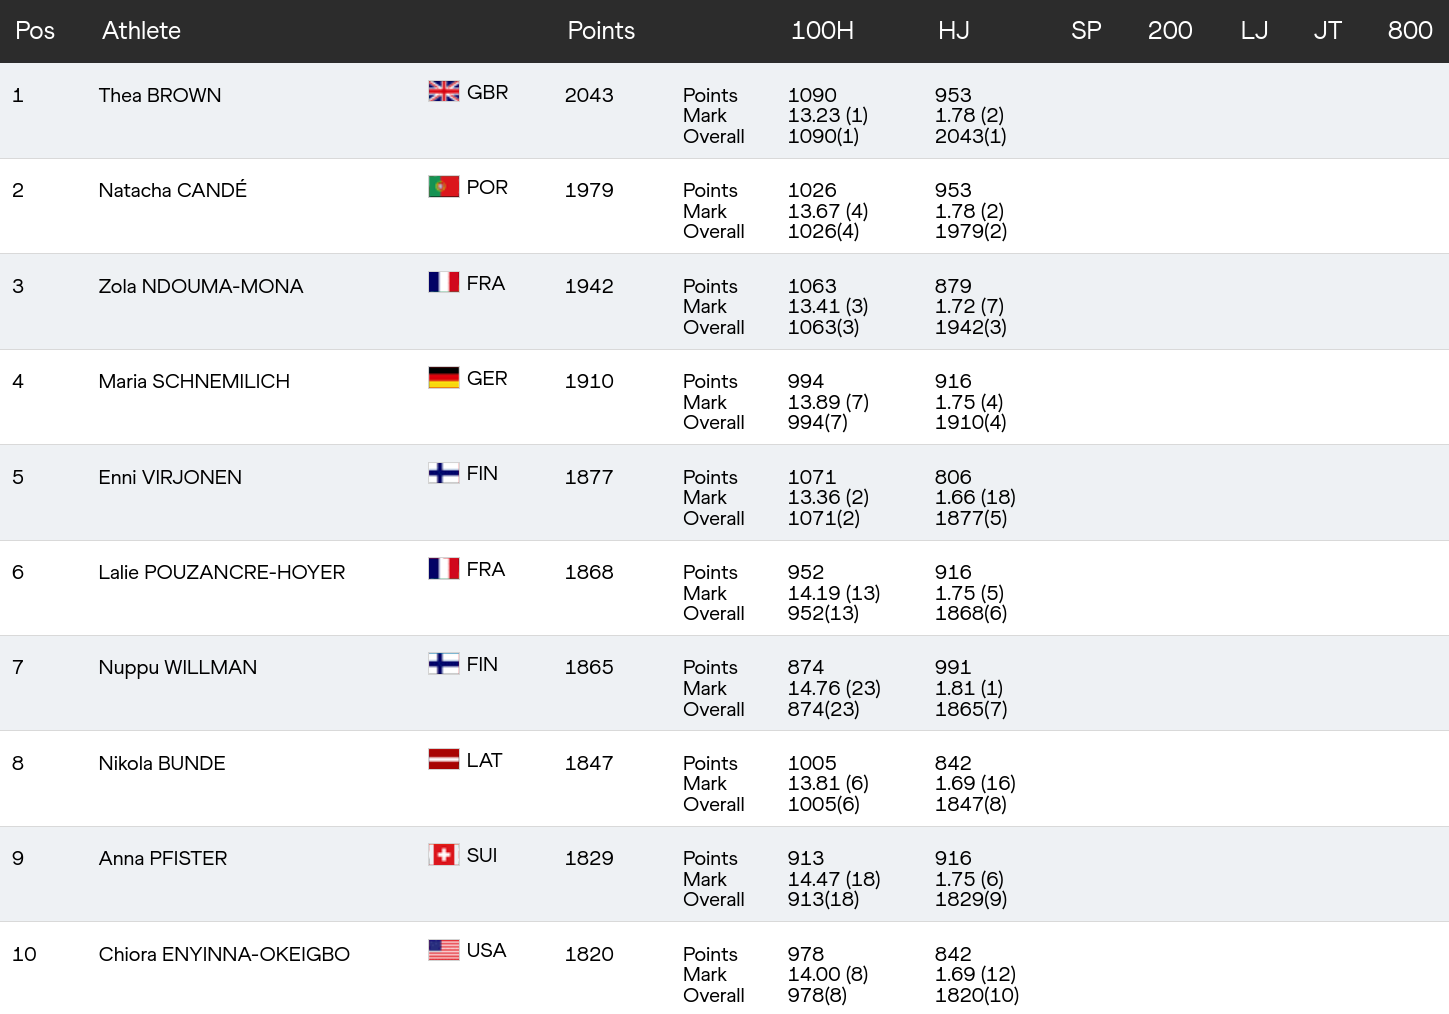Open Natacha CANDÉ athlete link

(x=173, y=190)
